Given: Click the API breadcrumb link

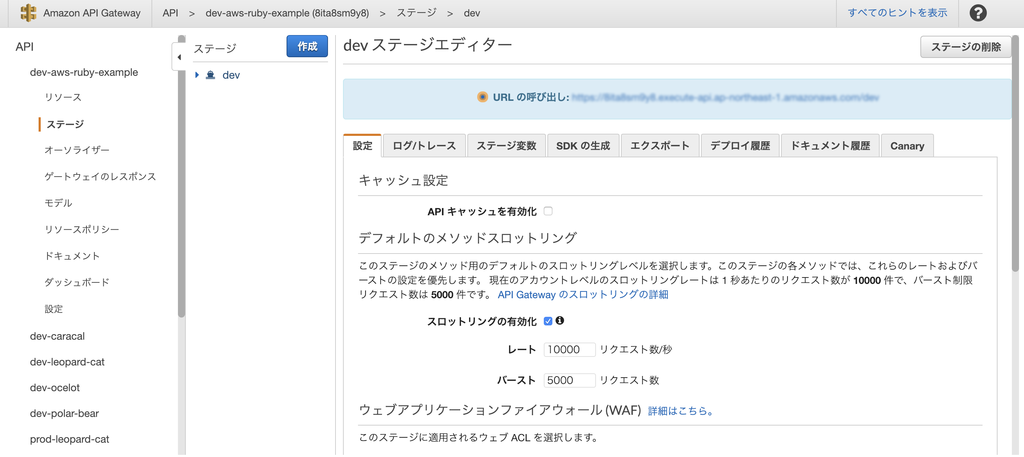Looking at the screenshot, I should [x=170, y=13].
